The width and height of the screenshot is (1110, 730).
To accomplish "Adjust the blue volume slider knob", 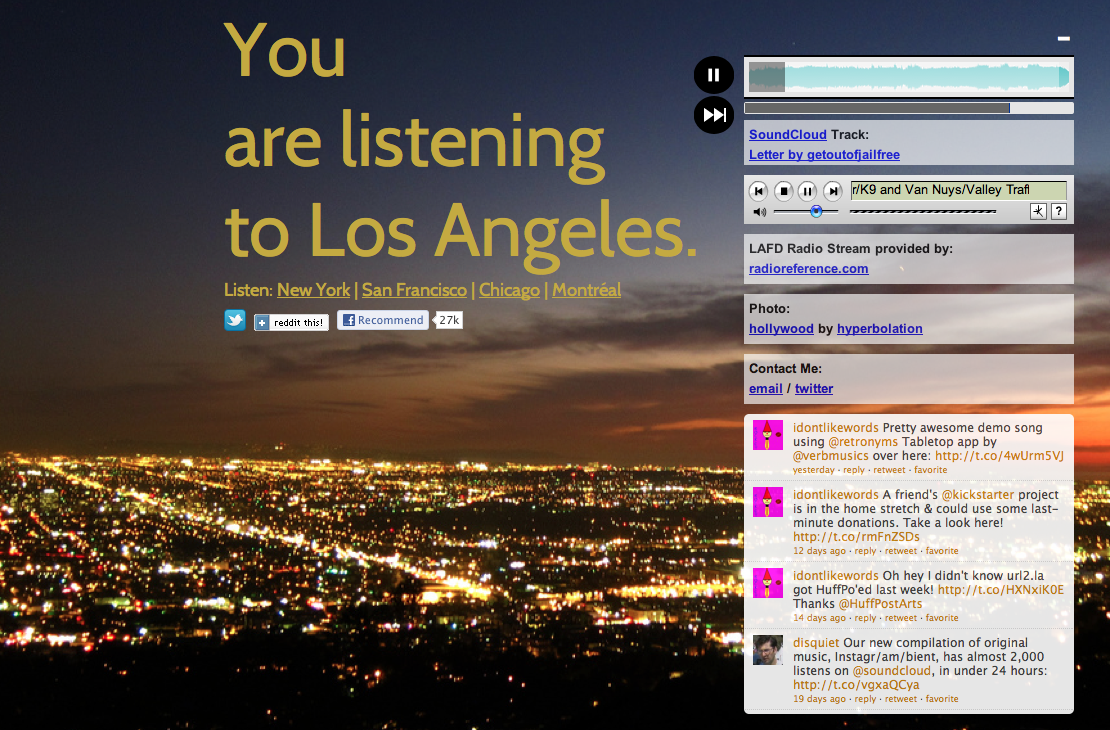I will 816,211.
